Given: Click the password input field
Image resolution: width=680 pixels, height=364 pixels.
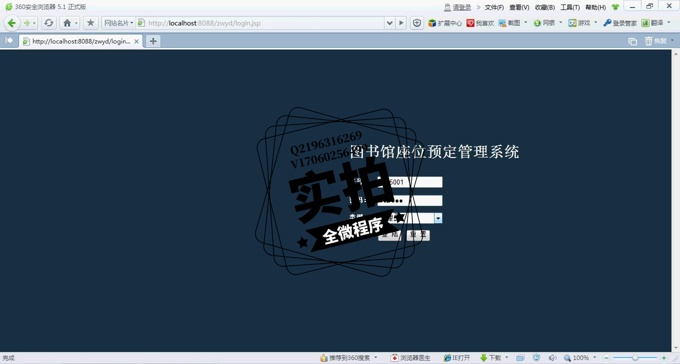Looking at the screenshot, I should pos(410,200).
